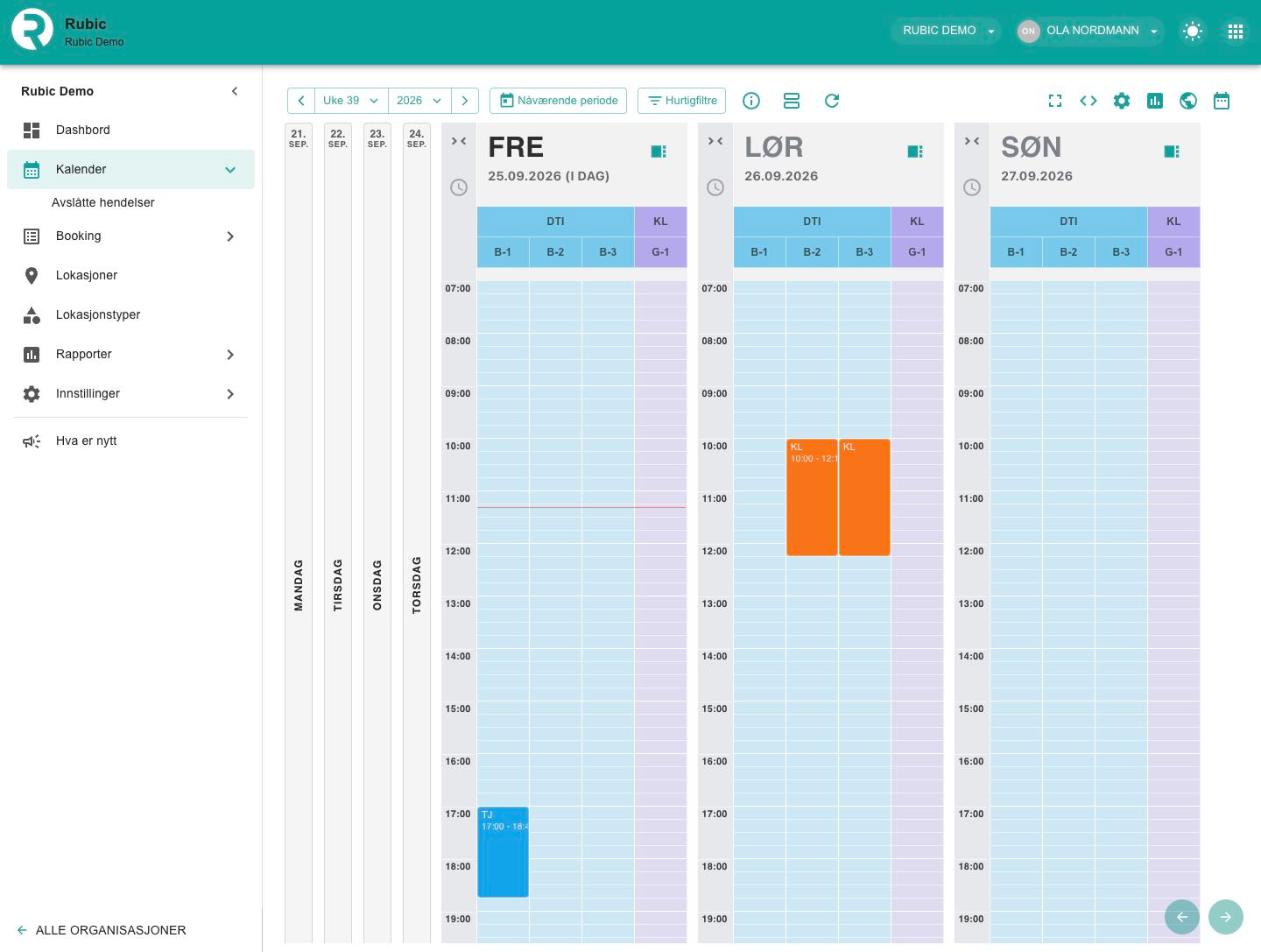Open the Dashbord page
This screenshot has width=1261, height=952.
tap(131, 130)
